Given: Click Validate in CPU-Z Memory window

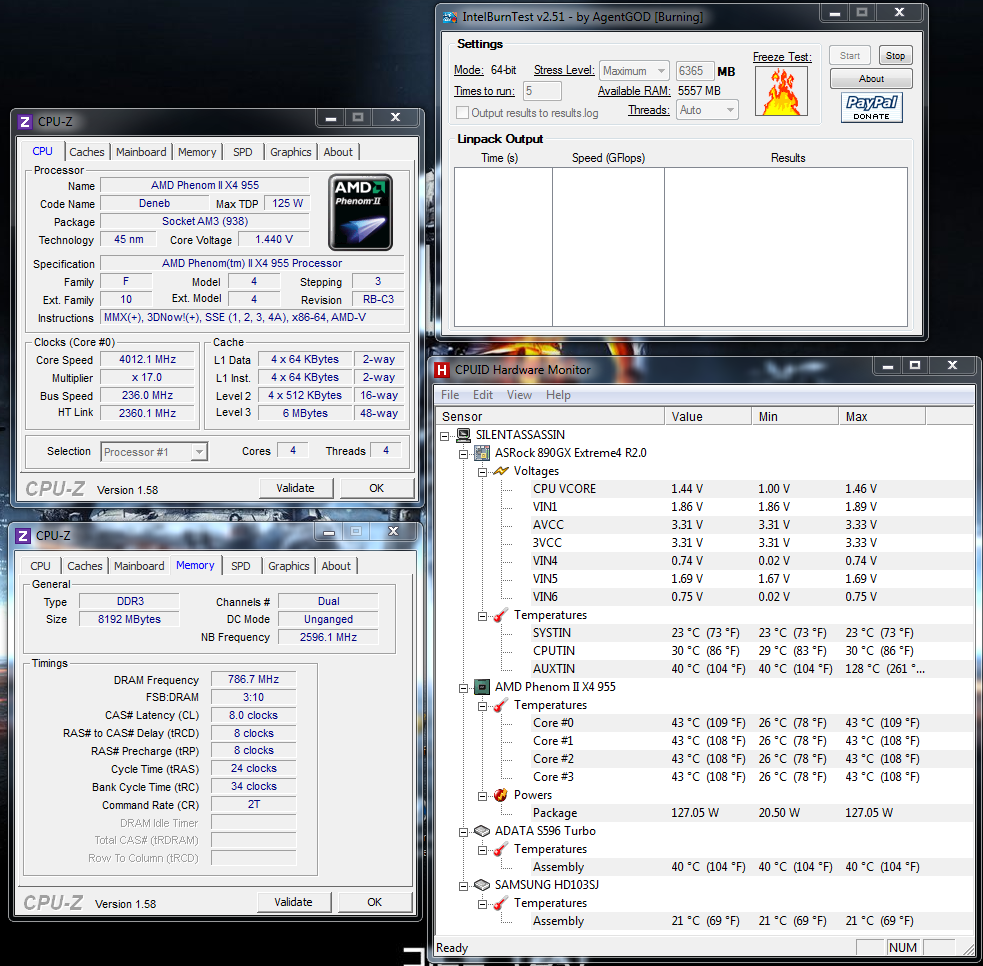Looking at the screenshot, I should point(293,902).
